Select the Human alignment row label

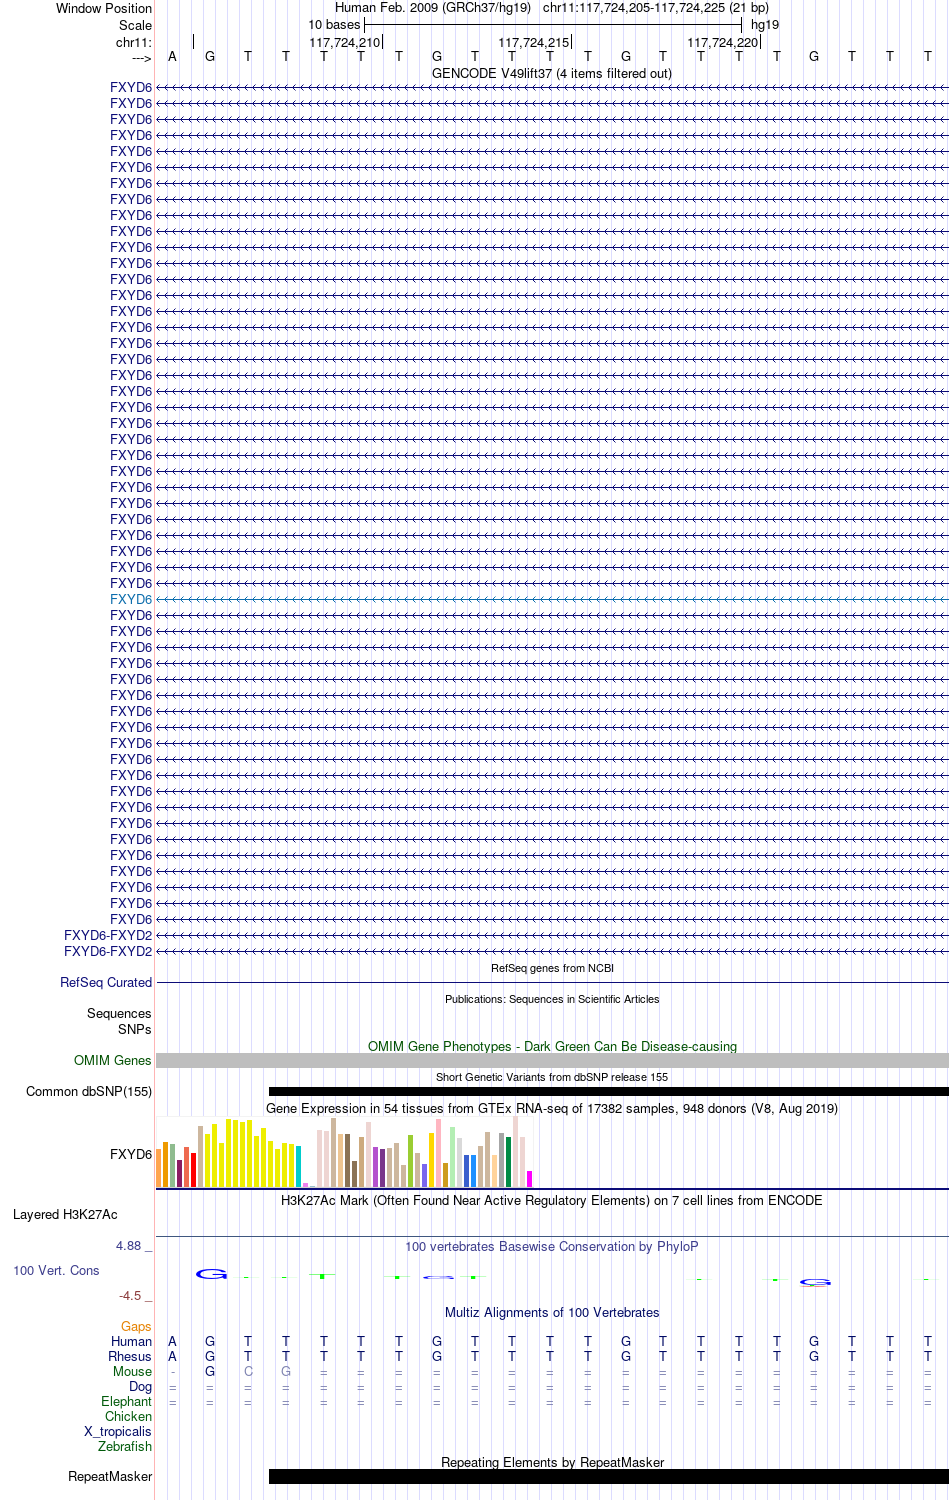click(x=131, y=1341)
